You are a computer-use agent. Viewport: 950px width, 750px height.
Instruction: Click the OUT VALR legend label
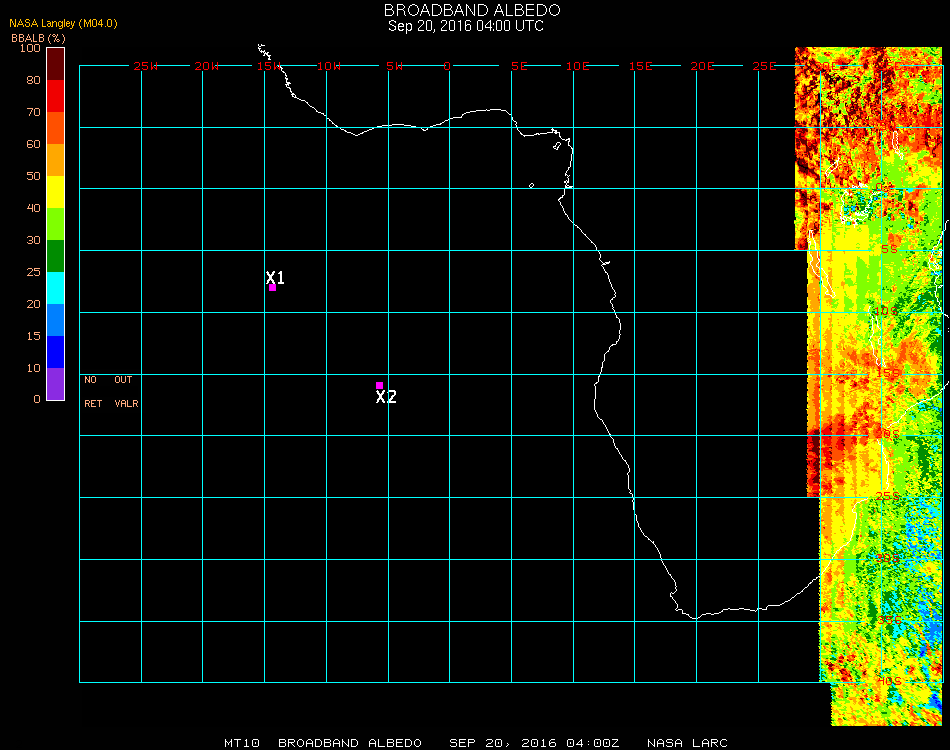click(126, 391)
